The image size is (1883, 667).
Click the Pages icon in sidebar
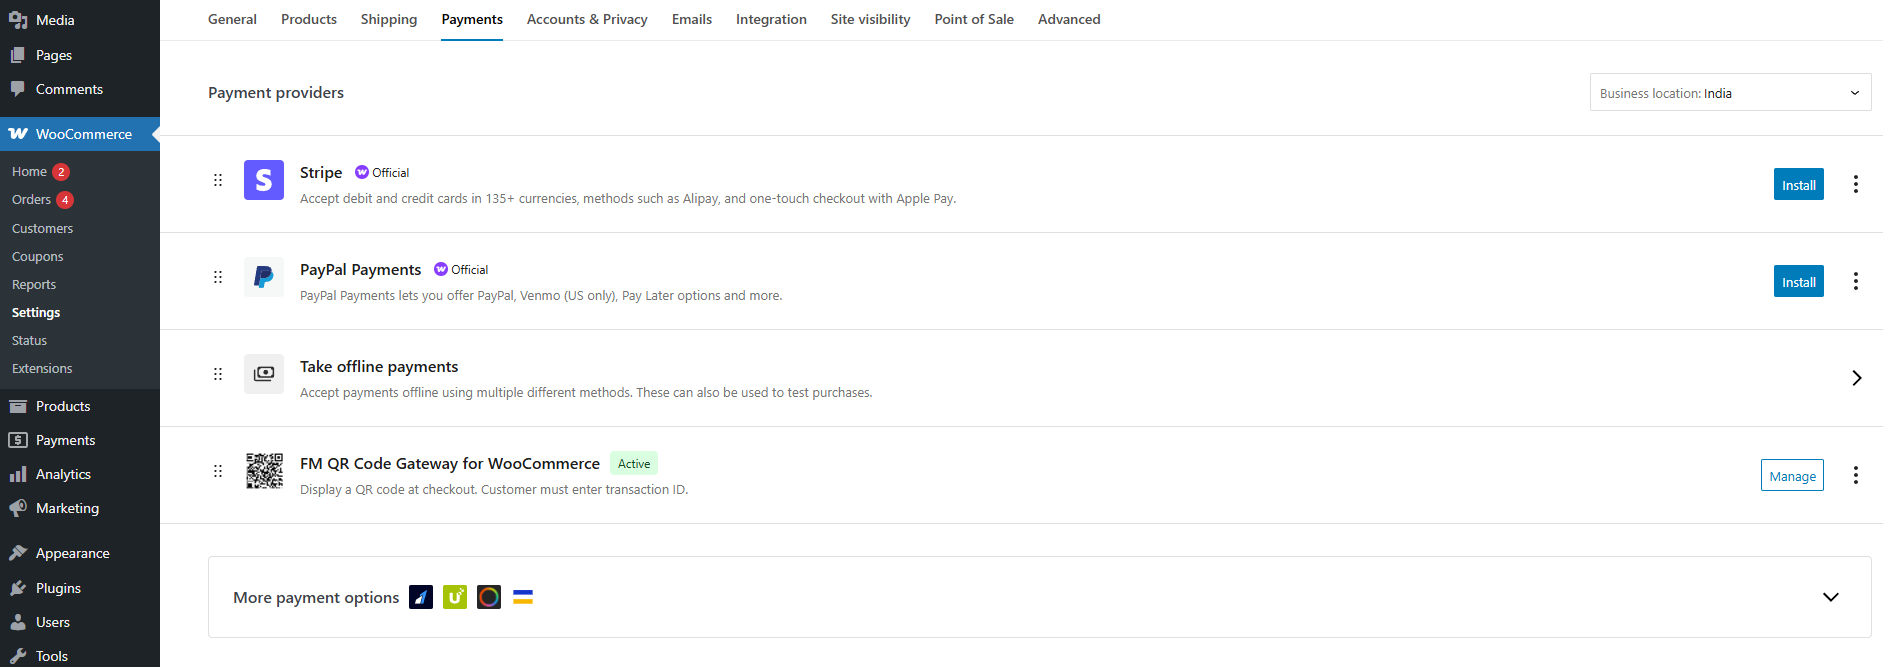[18, 55]
